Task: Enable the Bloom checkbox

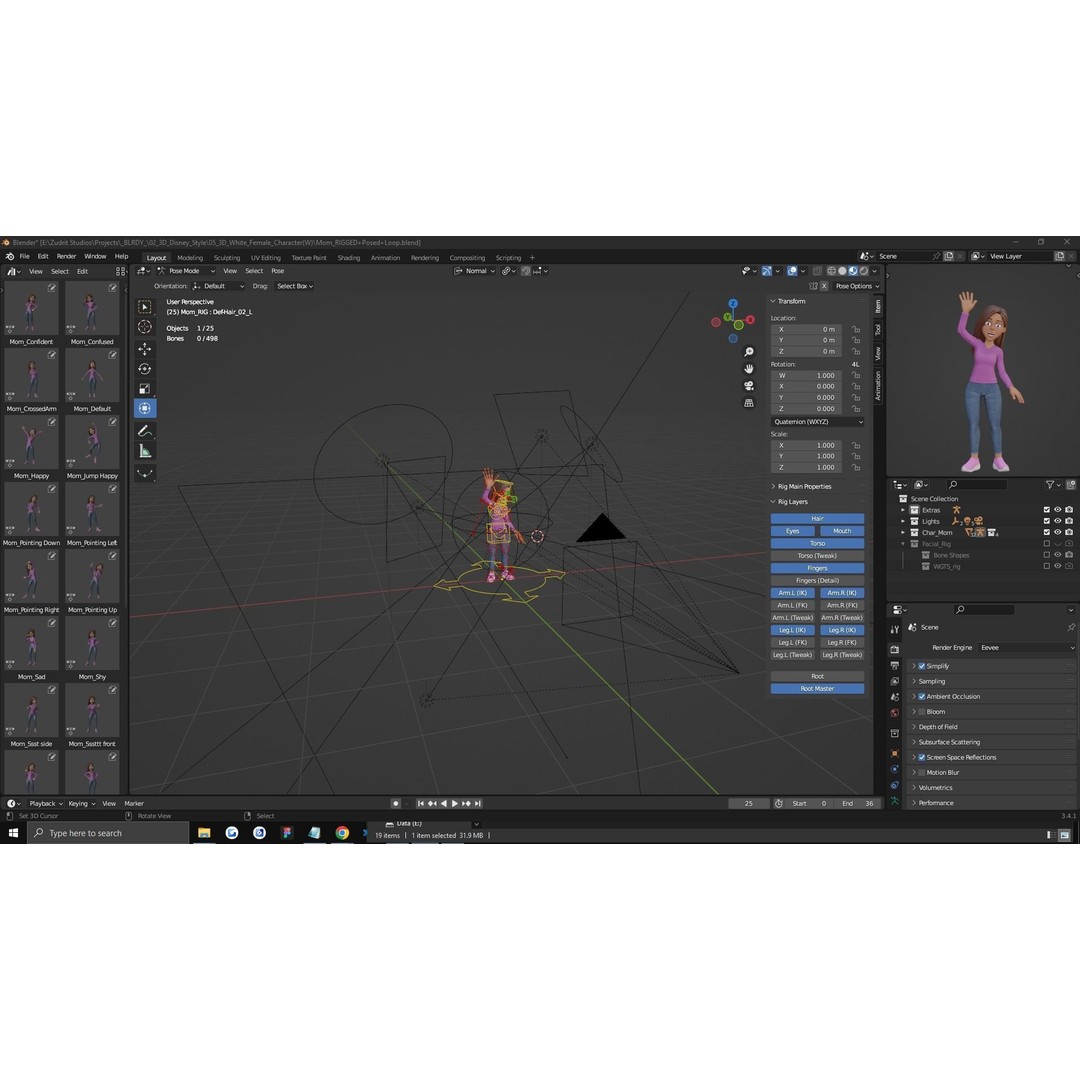Action: (x=922, y=712)
